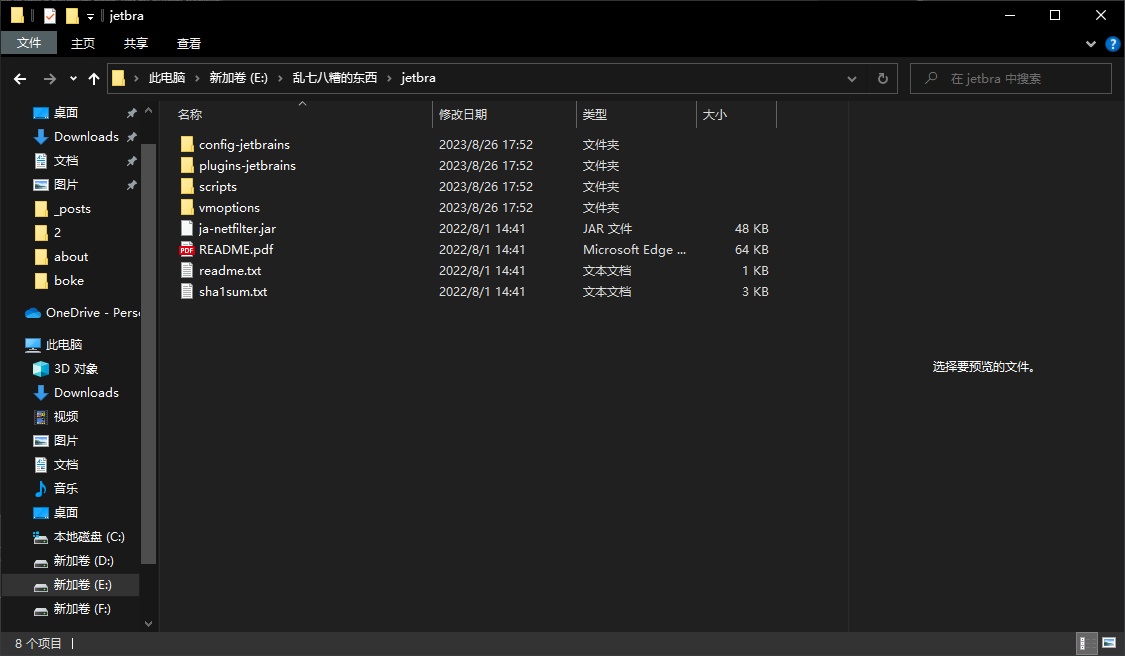Open the Help question mark icon

(x=1112, y=44)
